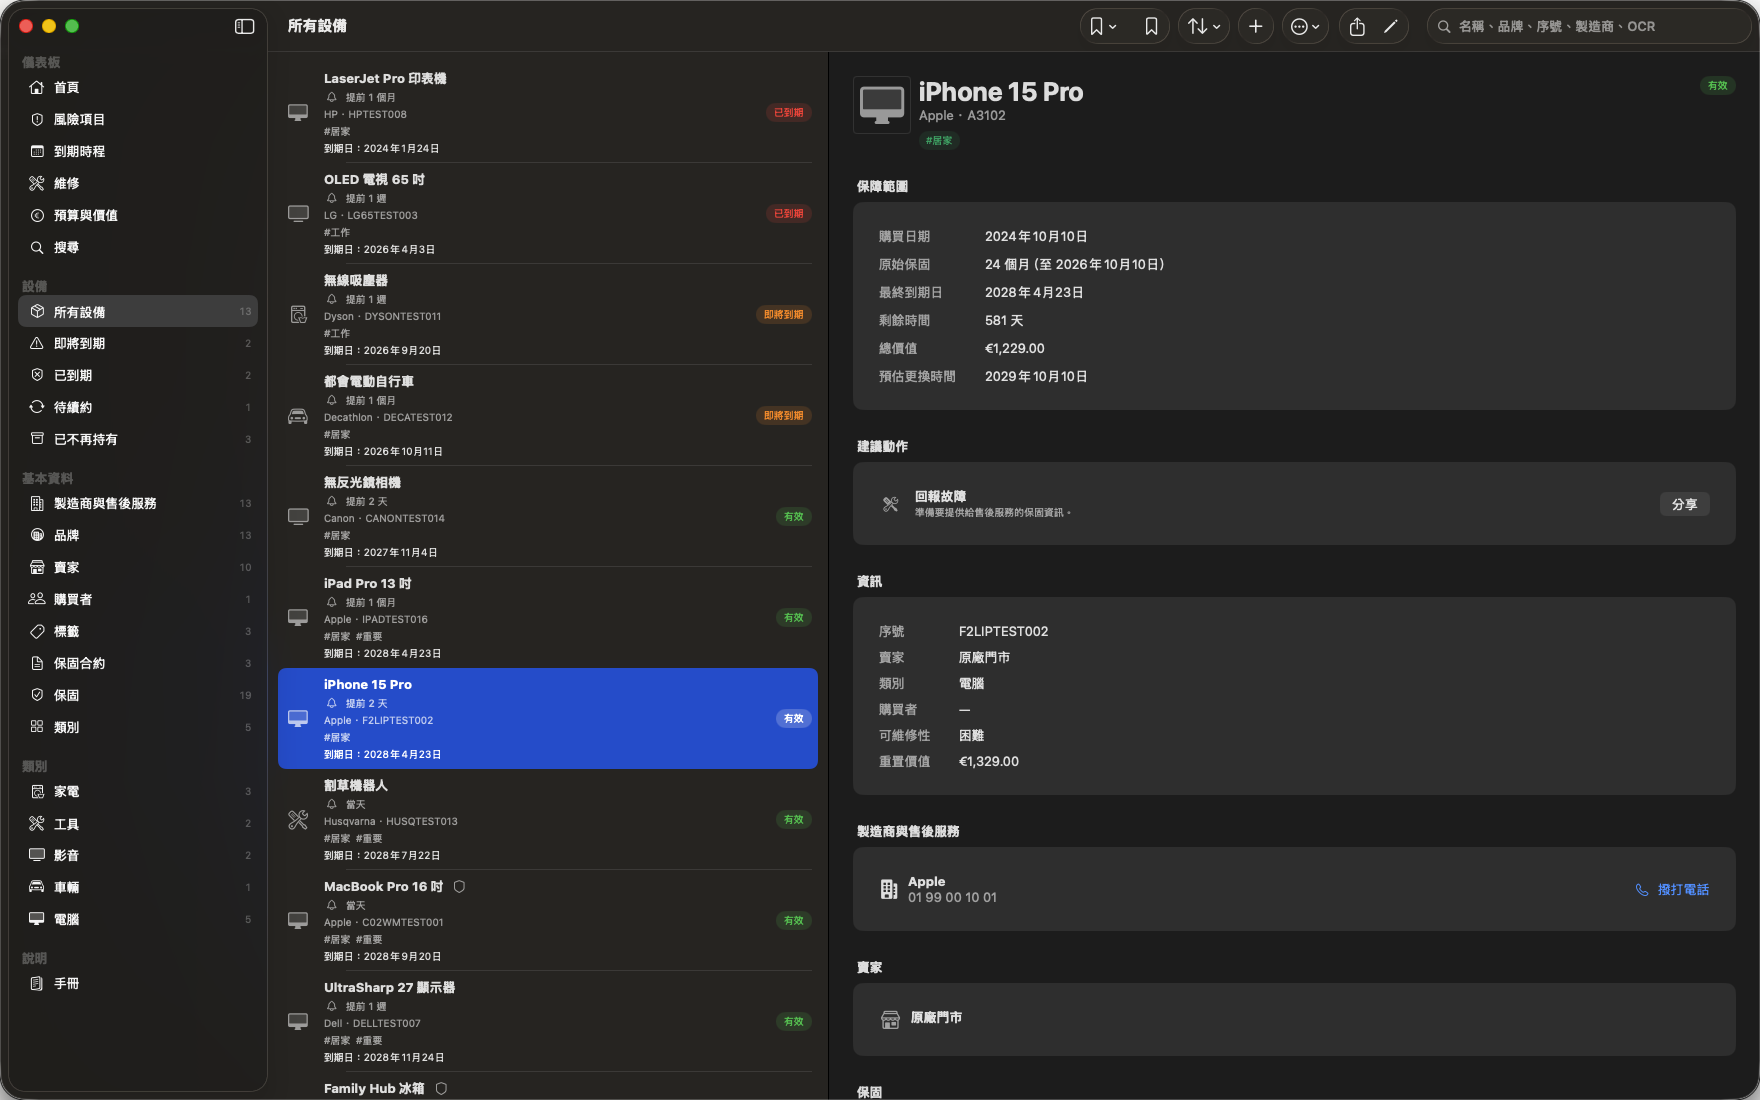This screenshot has height=1100, width=1760.
Task: Select 無線吸塵器 in device list
Action: [x=548, y=315]
